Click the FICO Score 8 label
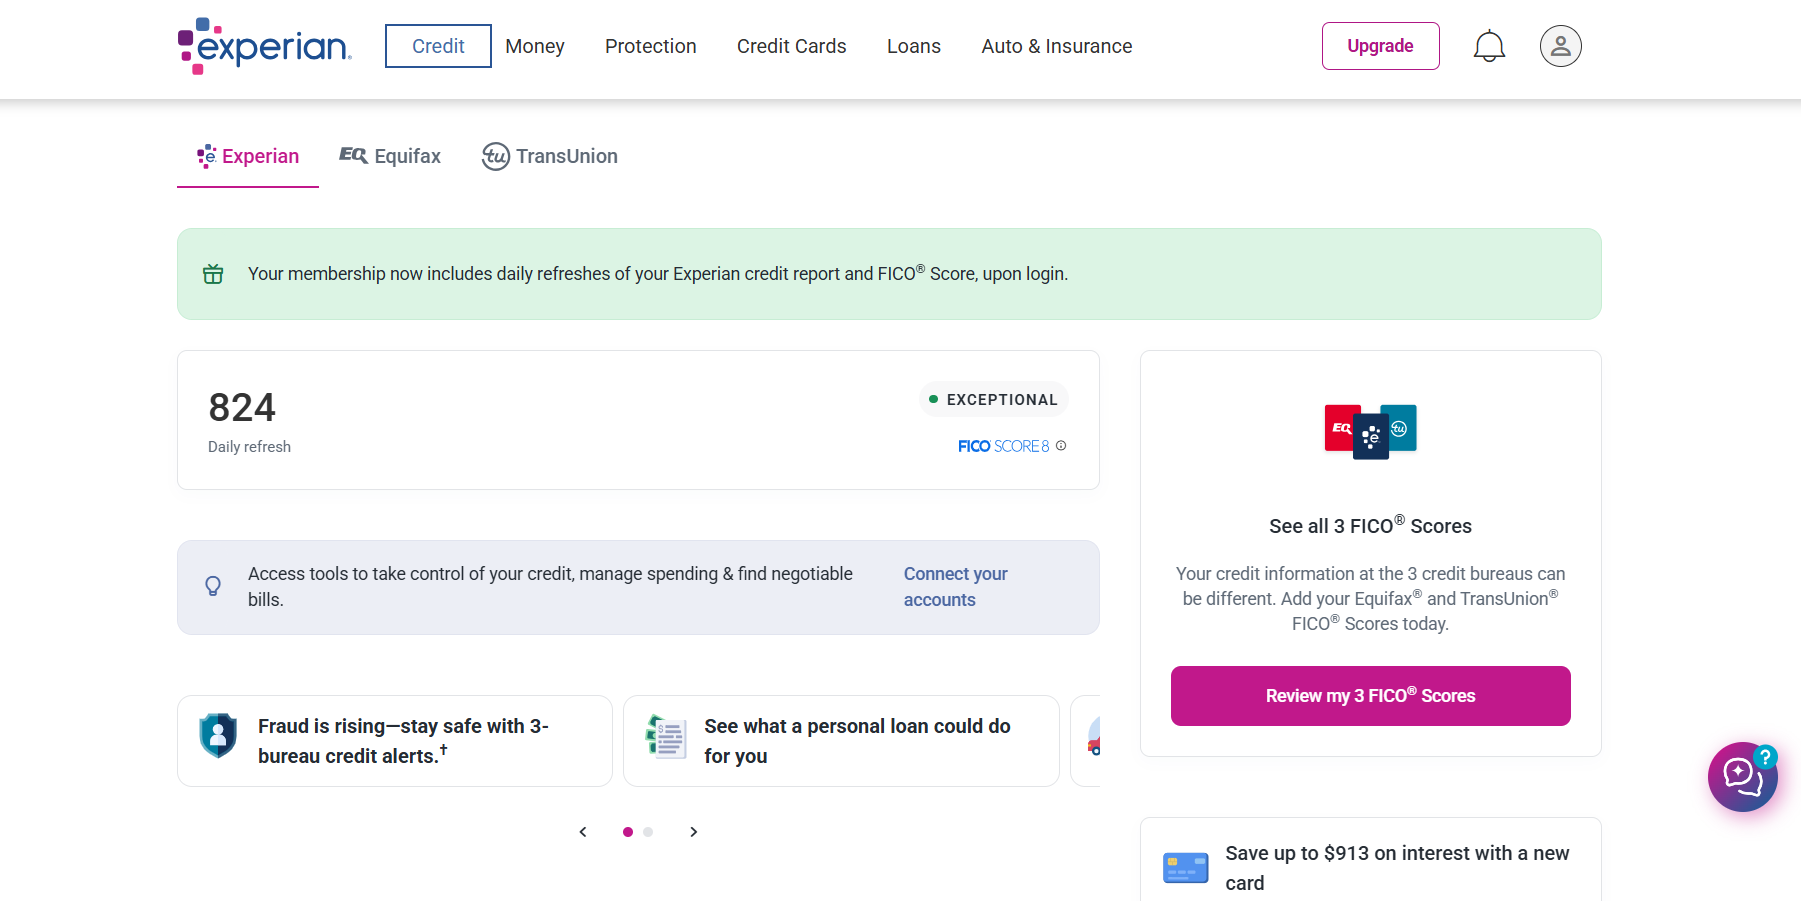This screenshot has width=1801, height=901. click(x=1004, y=446)
